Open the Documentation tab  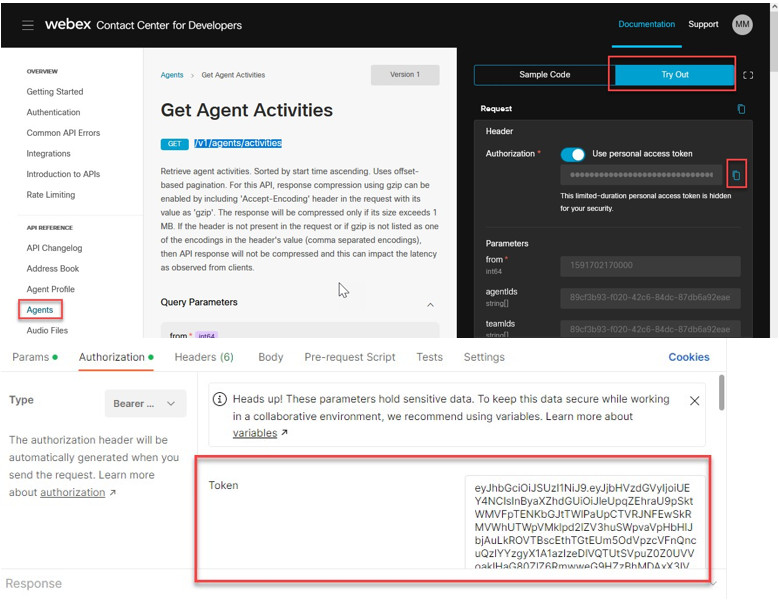[646, 24]
